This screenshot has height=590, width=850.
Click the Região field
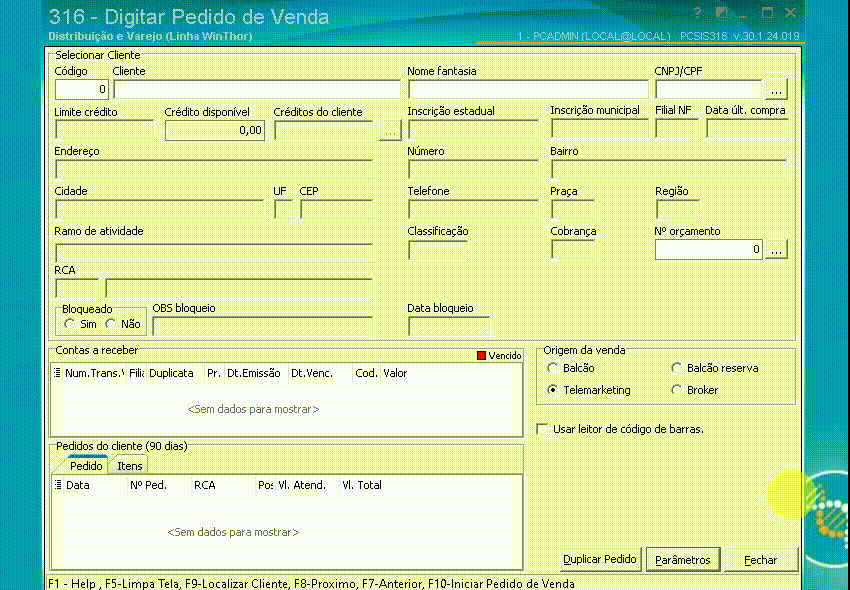(x=677, y=209)
